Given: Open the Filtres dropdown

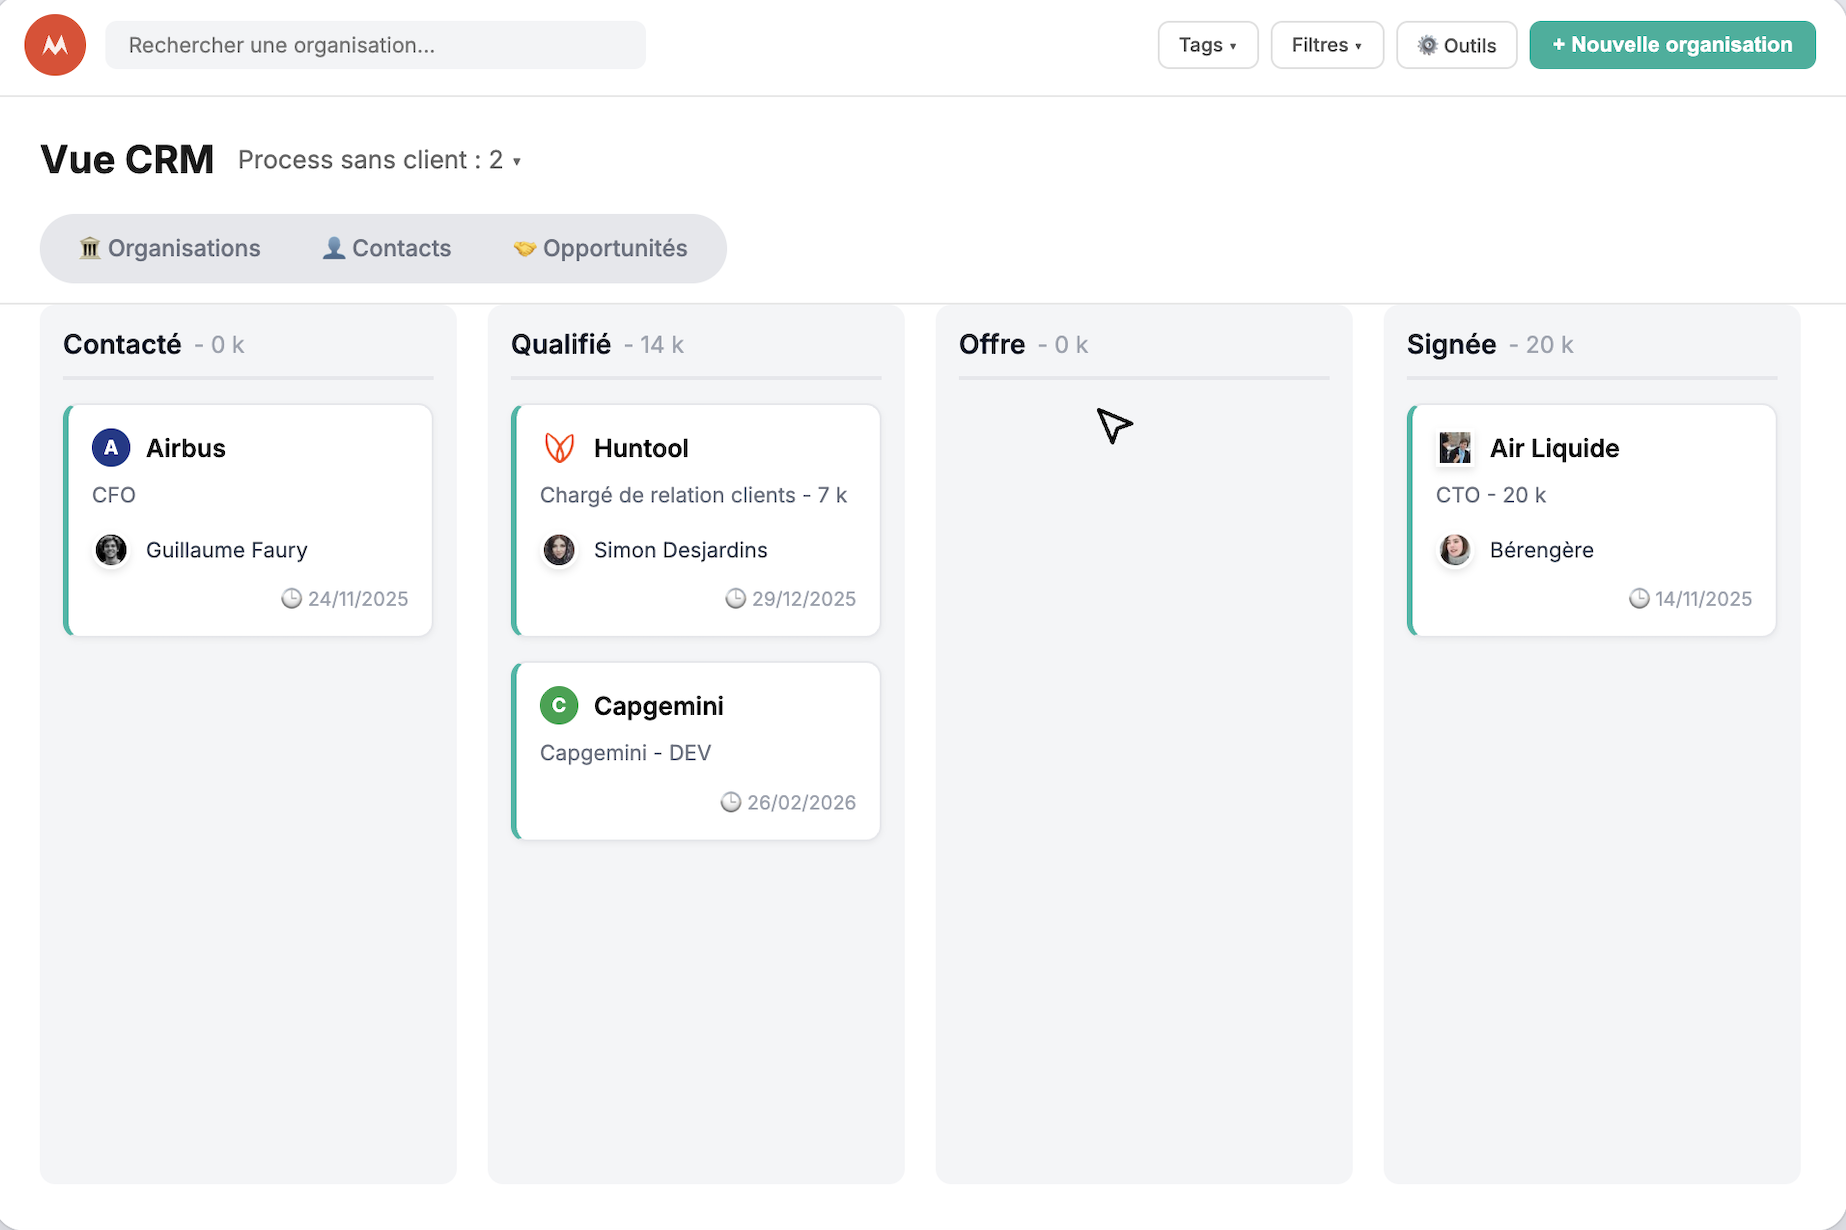Looking at the screenshot, I should (1326, 44).
